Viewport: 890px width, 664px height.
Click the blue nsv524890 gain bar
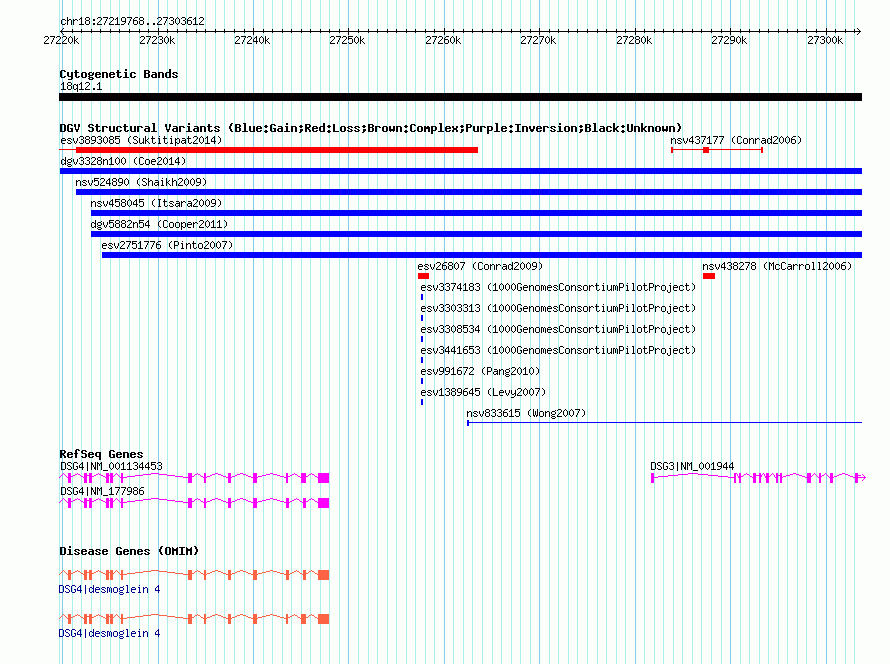[469, 192]
